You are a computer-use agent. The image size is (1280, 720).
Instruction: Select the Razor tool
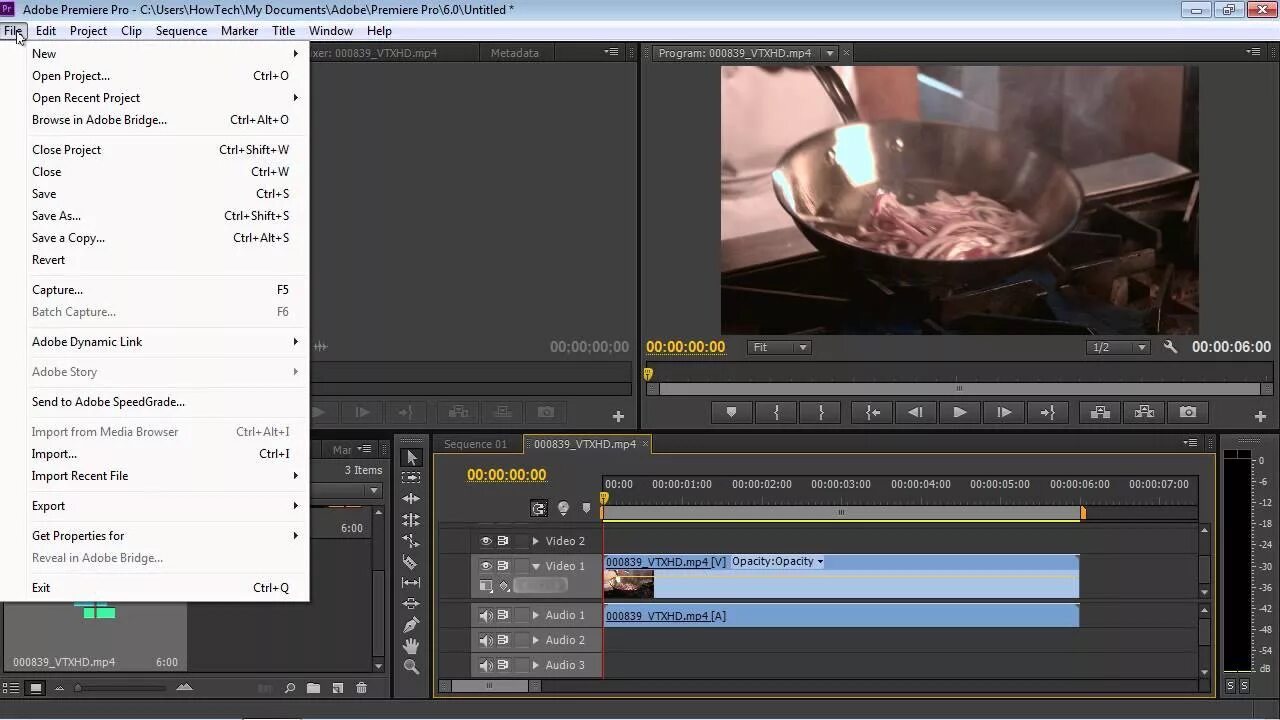(x=411, y=562)
